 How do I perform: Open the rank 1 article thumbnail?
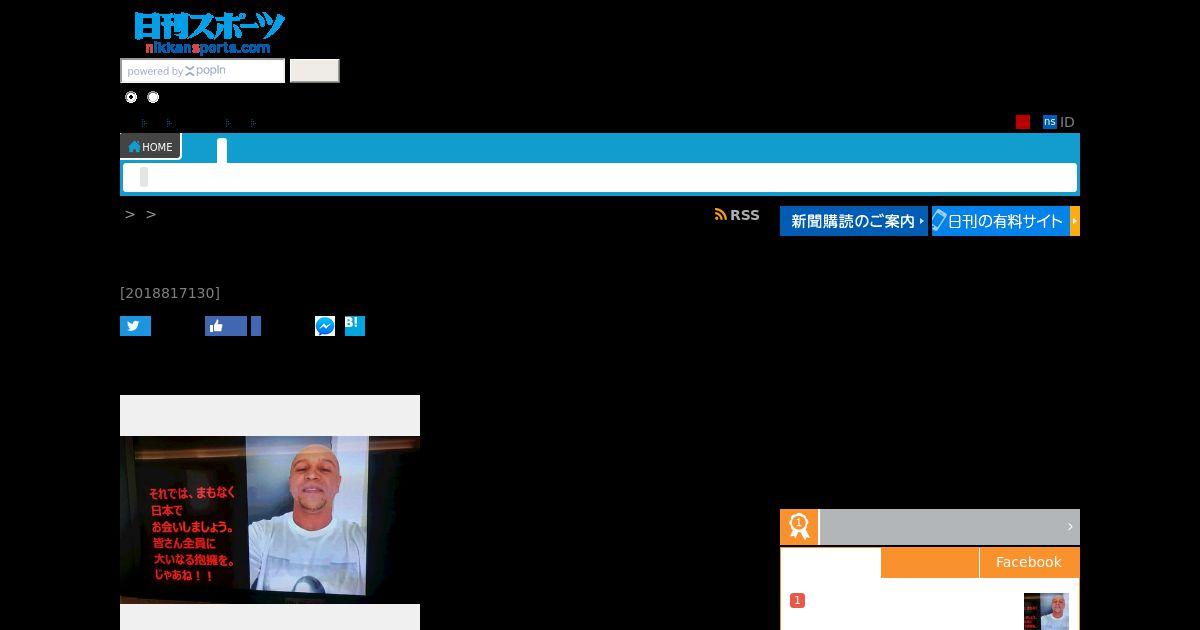pos(1046,611)
